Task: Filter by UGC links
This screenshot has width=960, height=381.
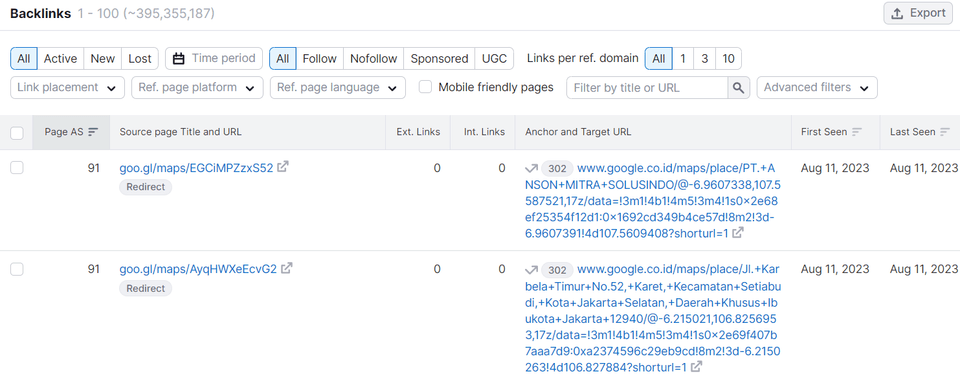Action: coord(495,59)
